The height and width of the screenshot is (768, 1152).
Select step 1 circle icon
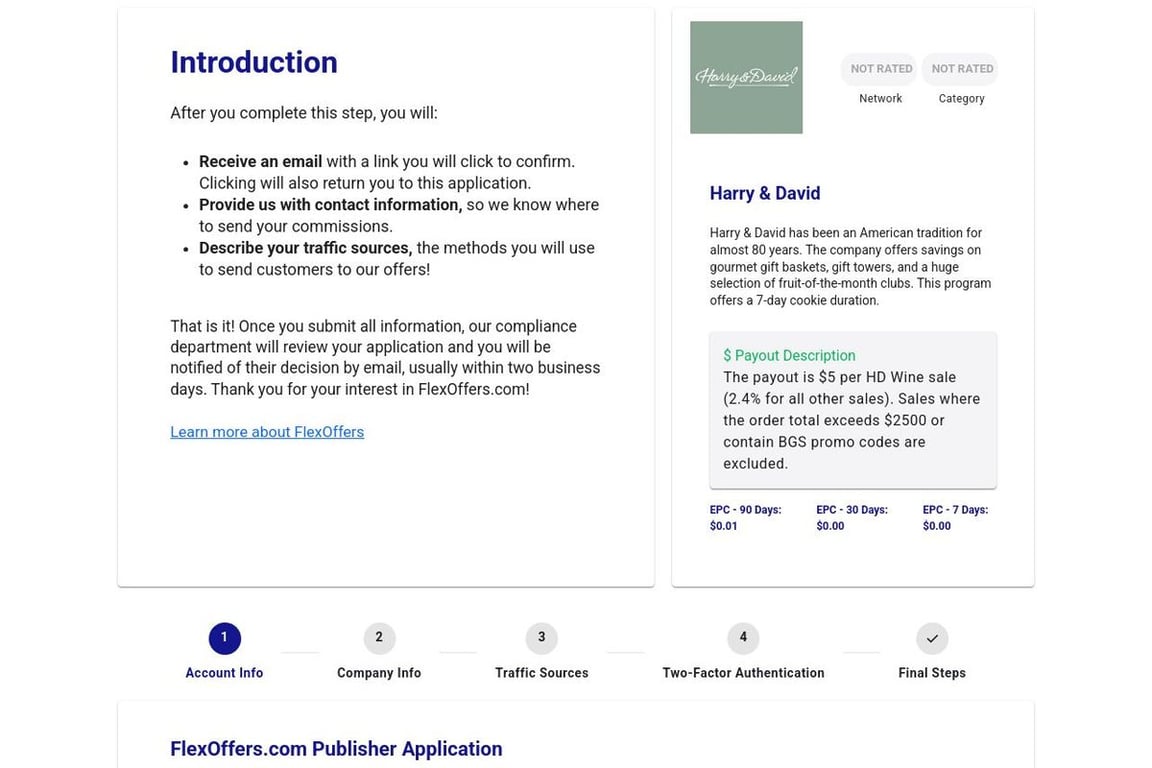[x=224, y=638]
